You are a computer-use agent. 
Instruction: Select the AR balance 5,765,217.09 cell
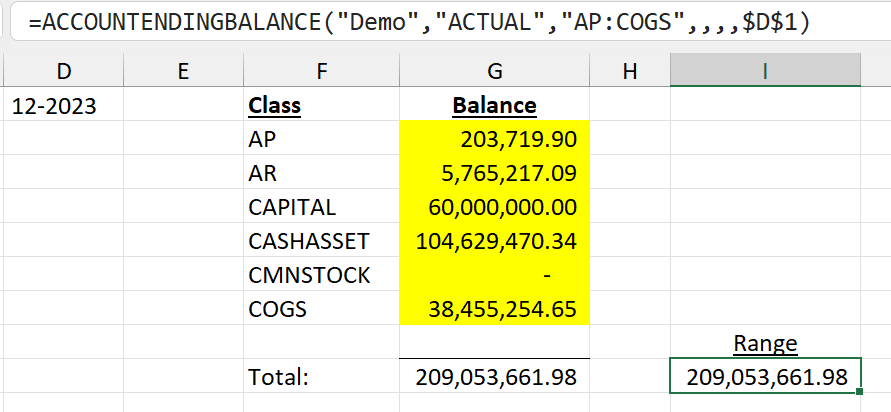(x=494, y=172)
